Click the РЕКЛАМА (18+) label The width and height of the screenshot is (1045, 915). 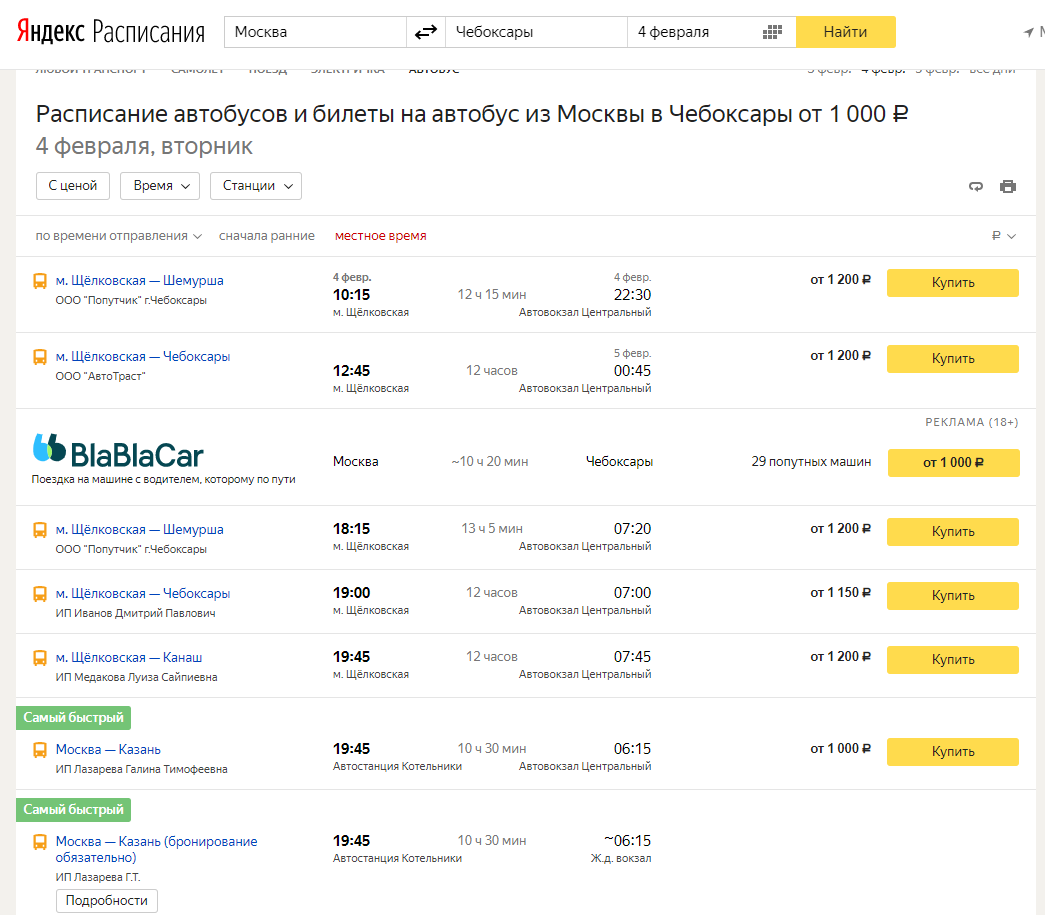972,423
